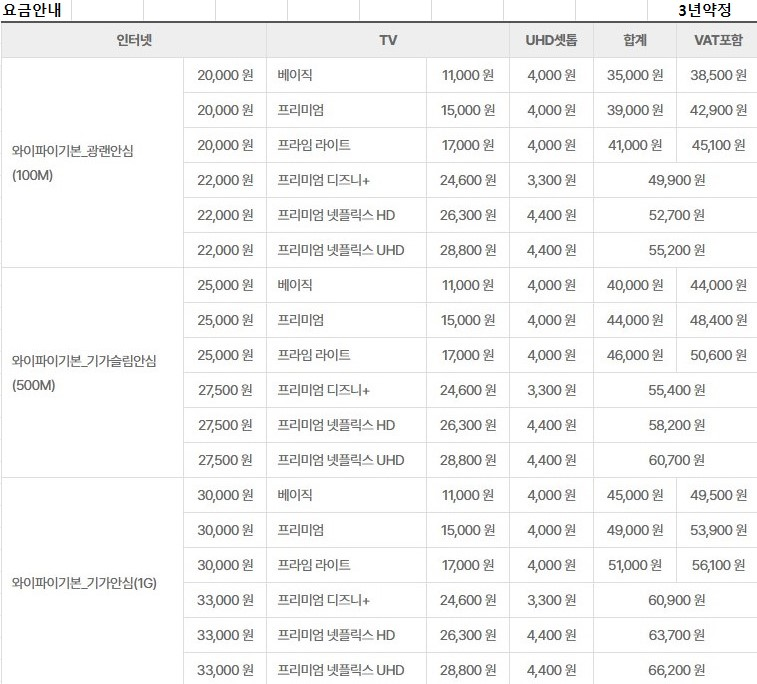Screen dimensions: 757x684
Task: Select the 49,900 원 merged total cell
Action: (x=677, y=180)
